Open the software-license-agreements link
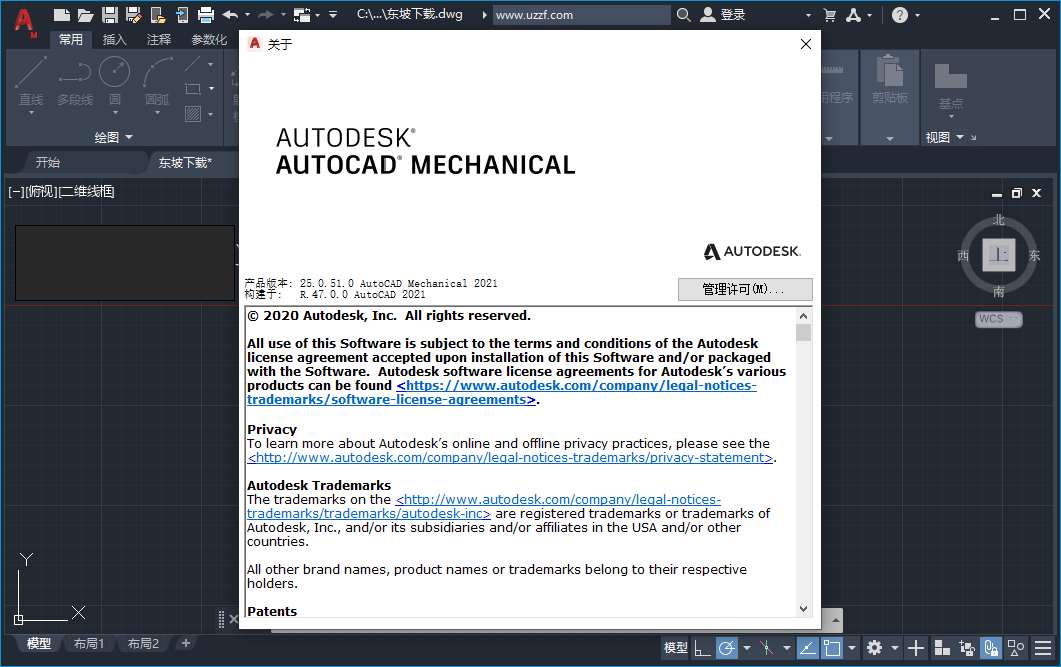The height and width of the screenshot is (667, 1061). (x=501, y=392)
